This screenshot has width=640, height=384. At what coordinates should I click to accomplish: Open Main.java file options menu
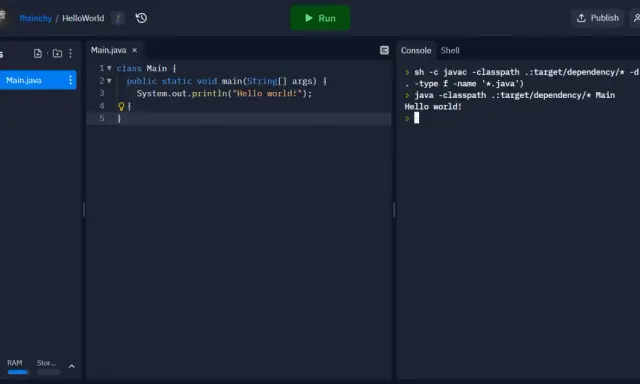71,80
